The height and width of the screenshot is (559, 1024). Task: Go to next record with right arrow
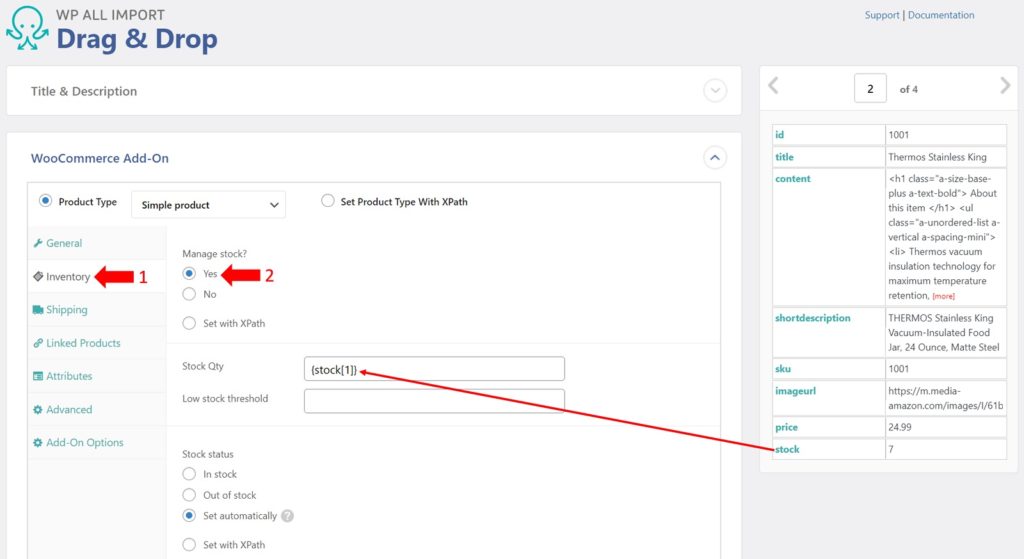(x=1005, y=85)
